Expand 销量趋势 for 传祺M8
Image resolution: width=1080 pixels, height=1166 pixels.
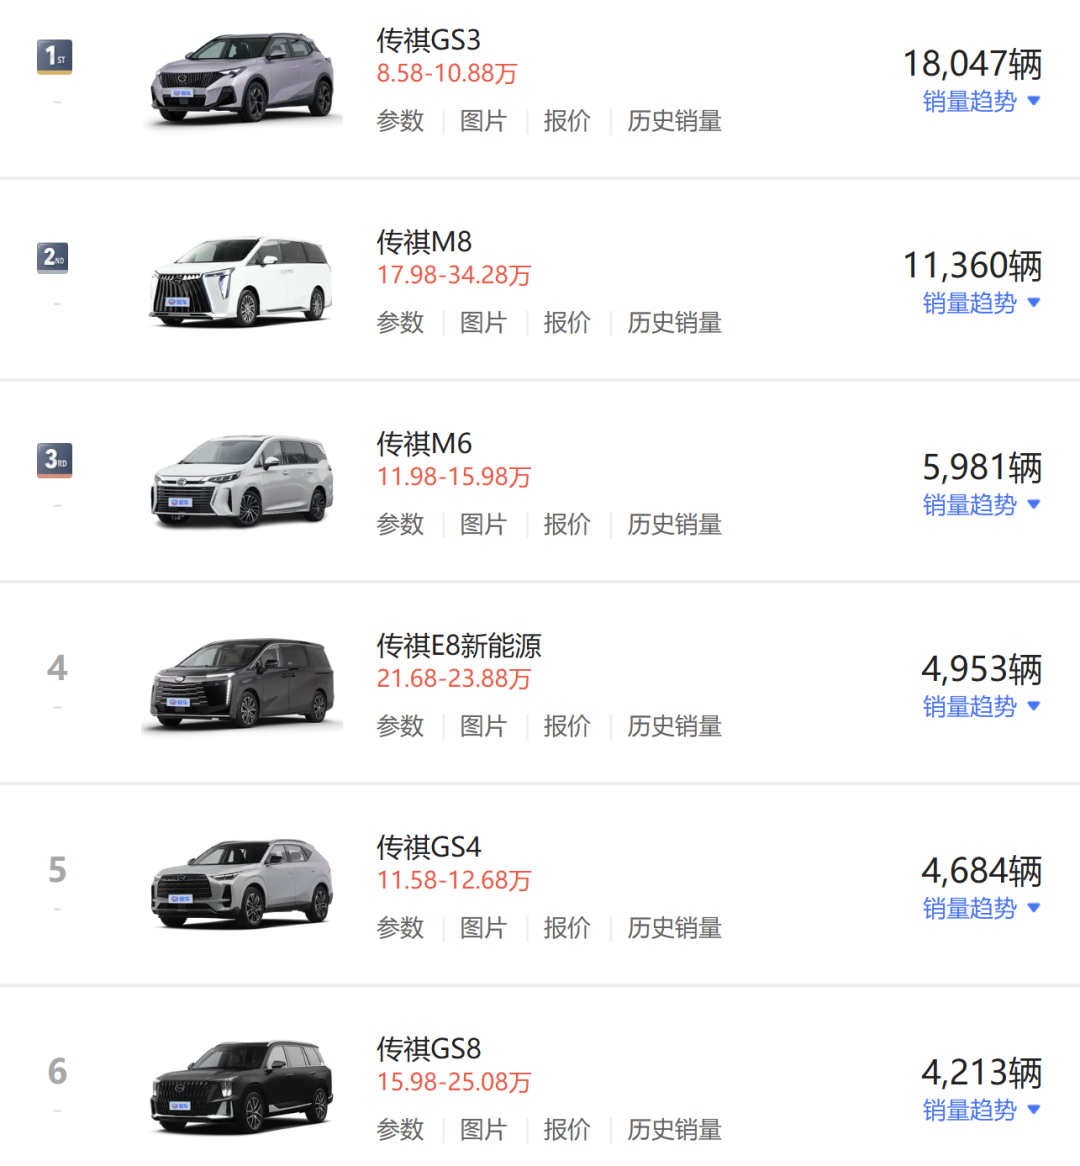click(980, 303)
